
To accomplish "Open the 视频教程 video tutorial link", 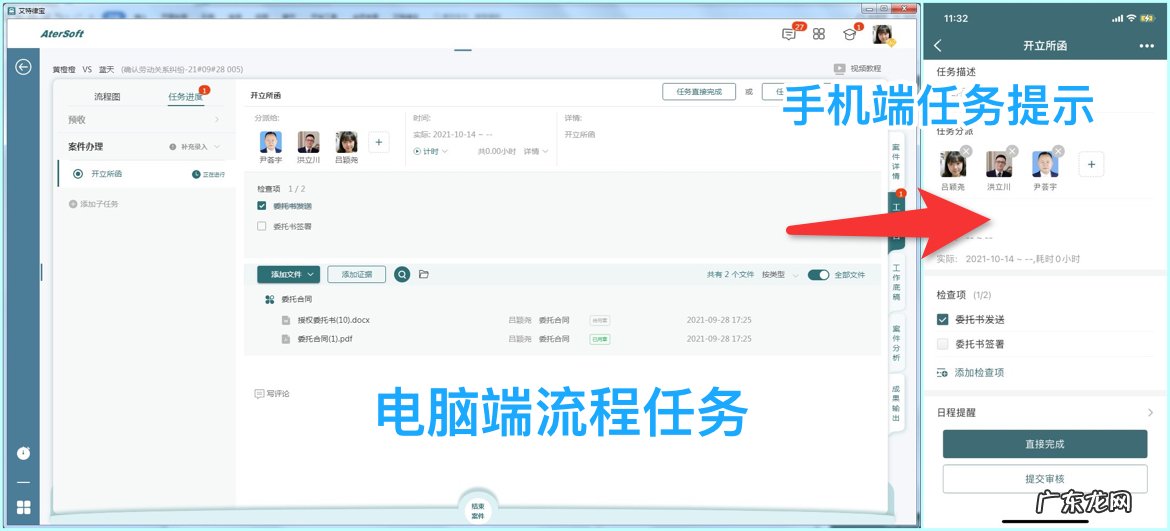I will tap(857, 68).
